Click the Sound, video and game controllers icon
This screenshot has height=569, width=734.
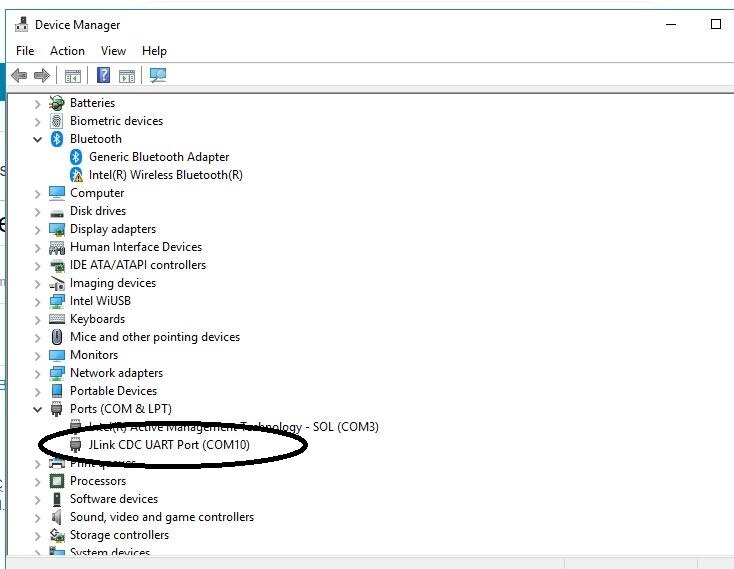pos(57,517)
